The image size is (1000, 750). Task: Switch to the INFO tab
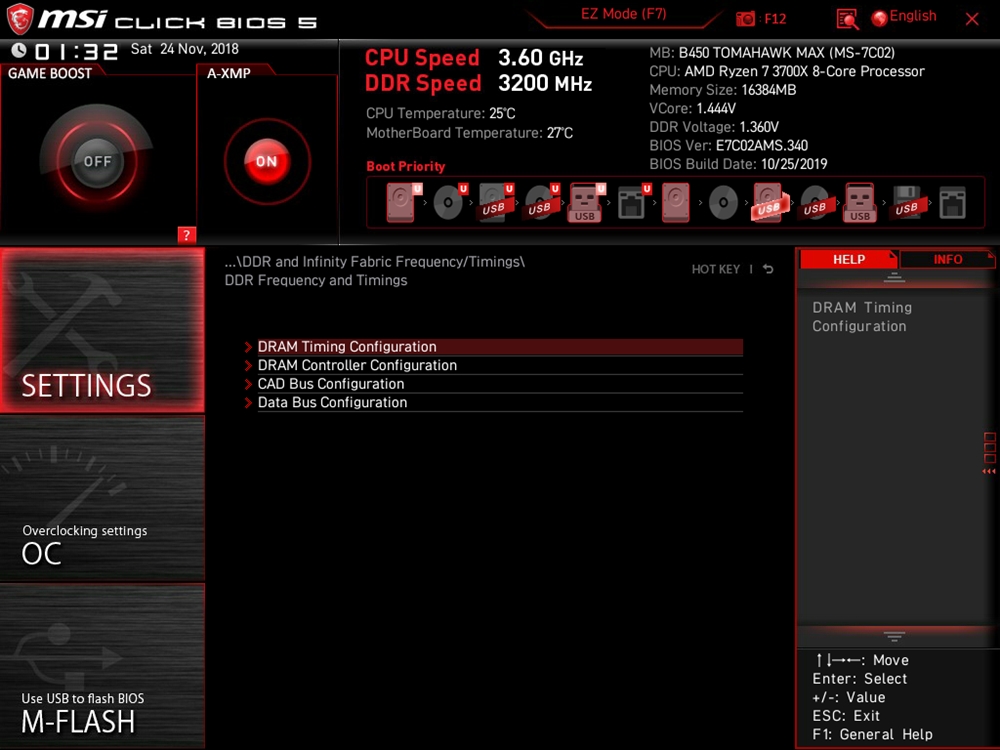tap(947, 260)
